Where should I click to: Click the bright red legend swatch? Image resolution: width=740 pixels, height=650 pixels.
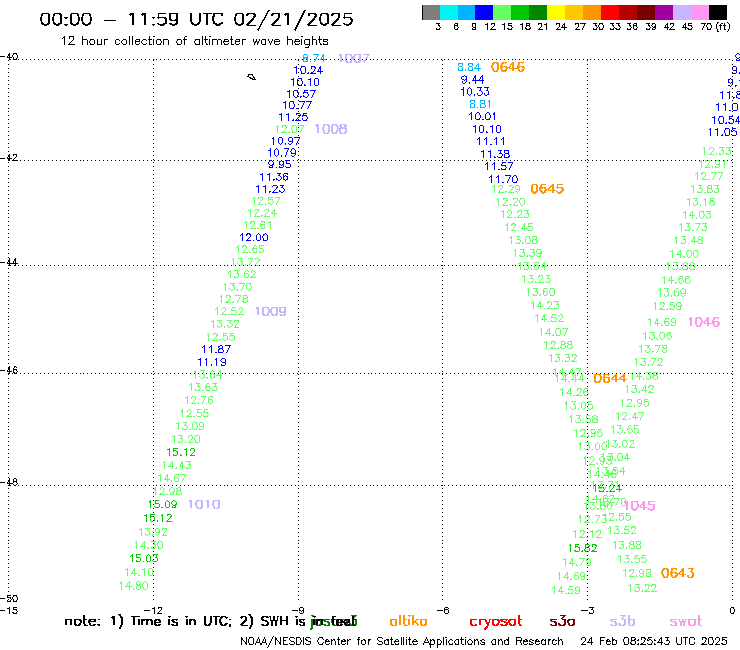click(610, 12)
